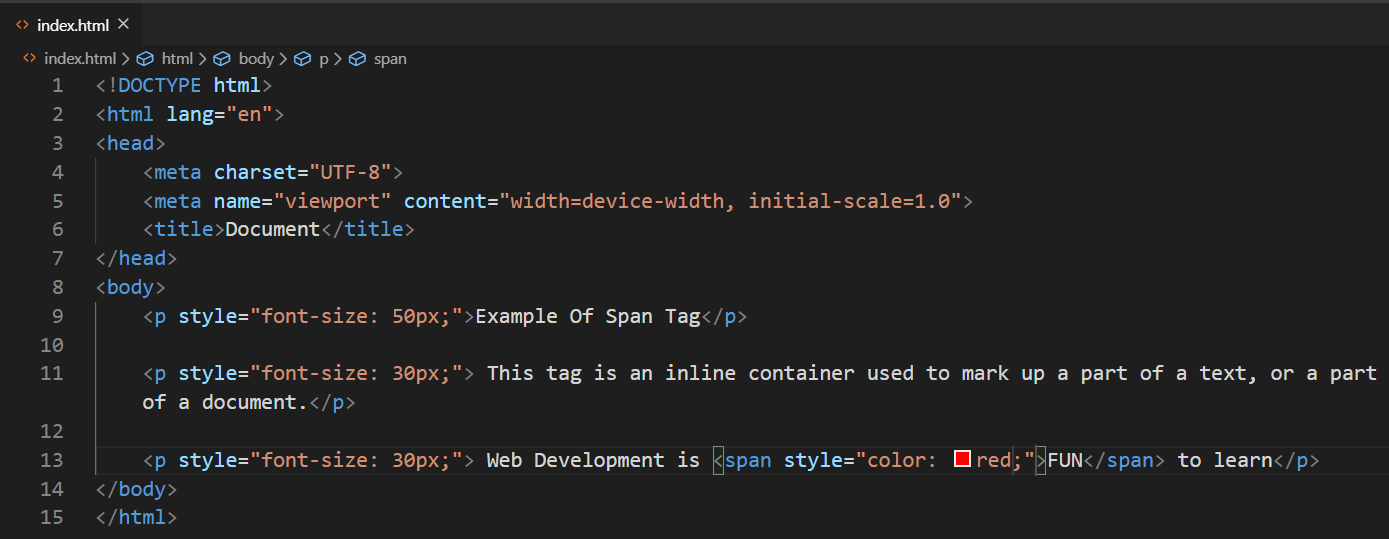This screenshot has height=539, width=1389.
Task: Click "Example Of Span Tag" text
Action: [x=588, y=317]
